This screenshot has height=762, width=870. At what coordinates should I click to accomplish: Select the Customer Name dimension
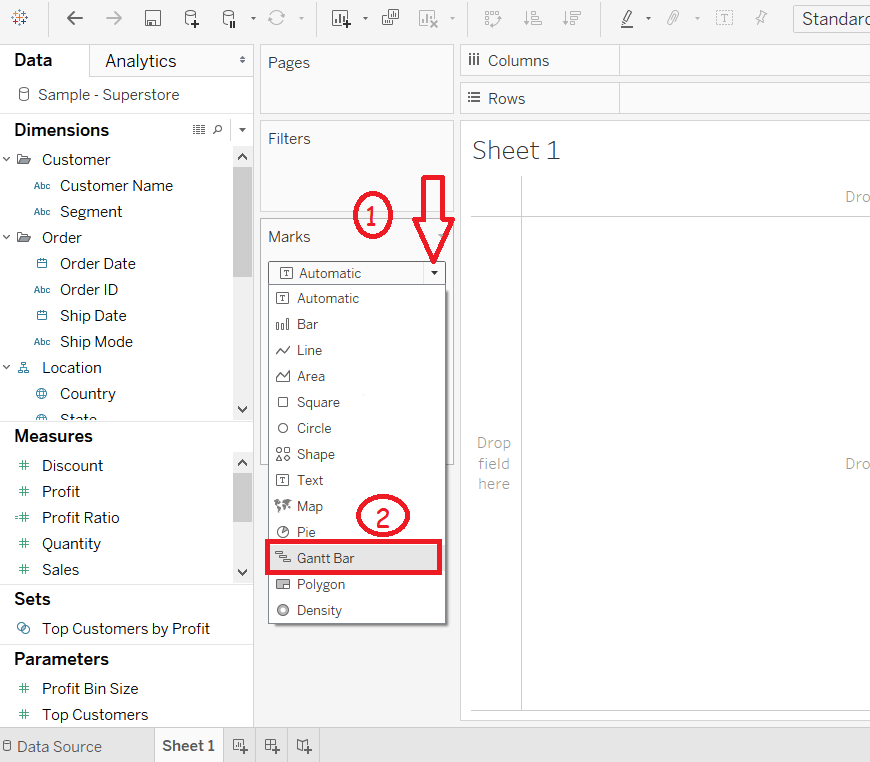(x=117, y=185)
